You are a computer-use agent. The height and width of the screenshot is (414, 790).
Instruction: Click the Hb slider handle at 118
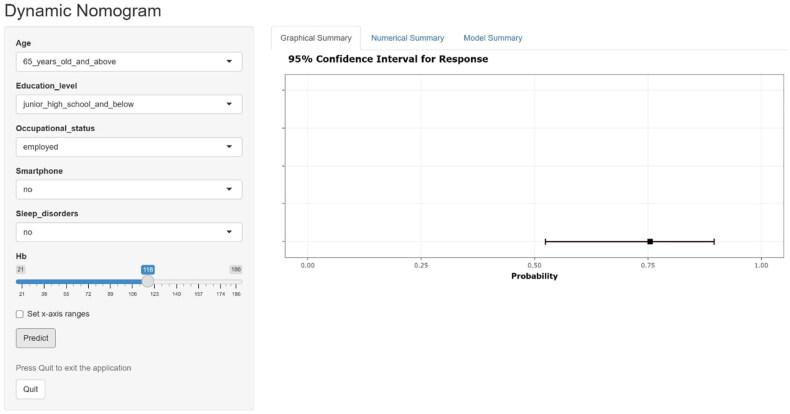pos(148,282)
